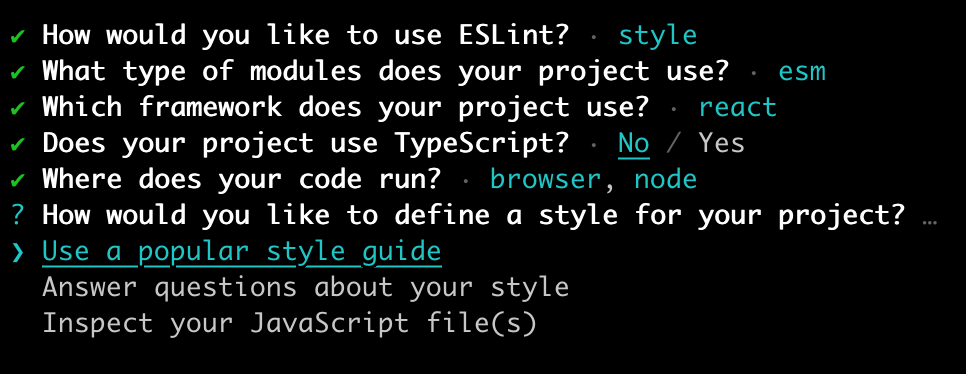Click green checkmark beside TypeScript question
Viewport: 966px width, 374px height.
[x=18, y=144]
